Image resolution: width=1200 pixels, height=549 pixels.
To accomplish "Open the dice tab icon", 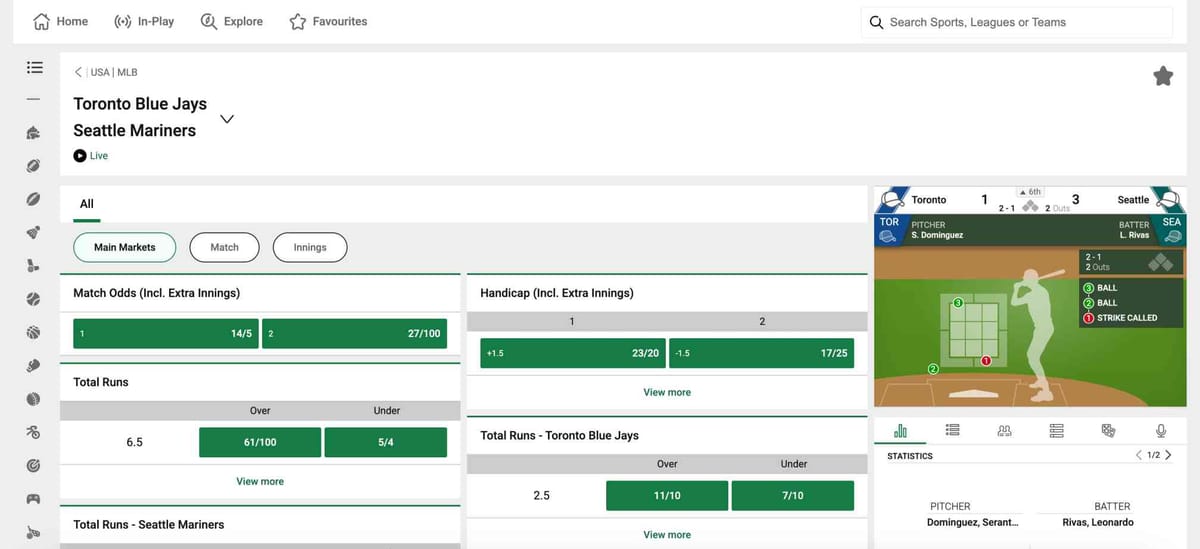I will pyautogui.click(x=1108, y=430).
